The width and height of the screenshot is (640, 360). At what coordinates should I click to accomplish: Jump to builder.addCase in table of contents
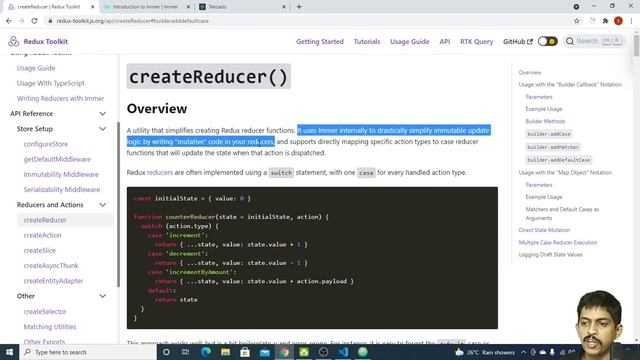549,134
